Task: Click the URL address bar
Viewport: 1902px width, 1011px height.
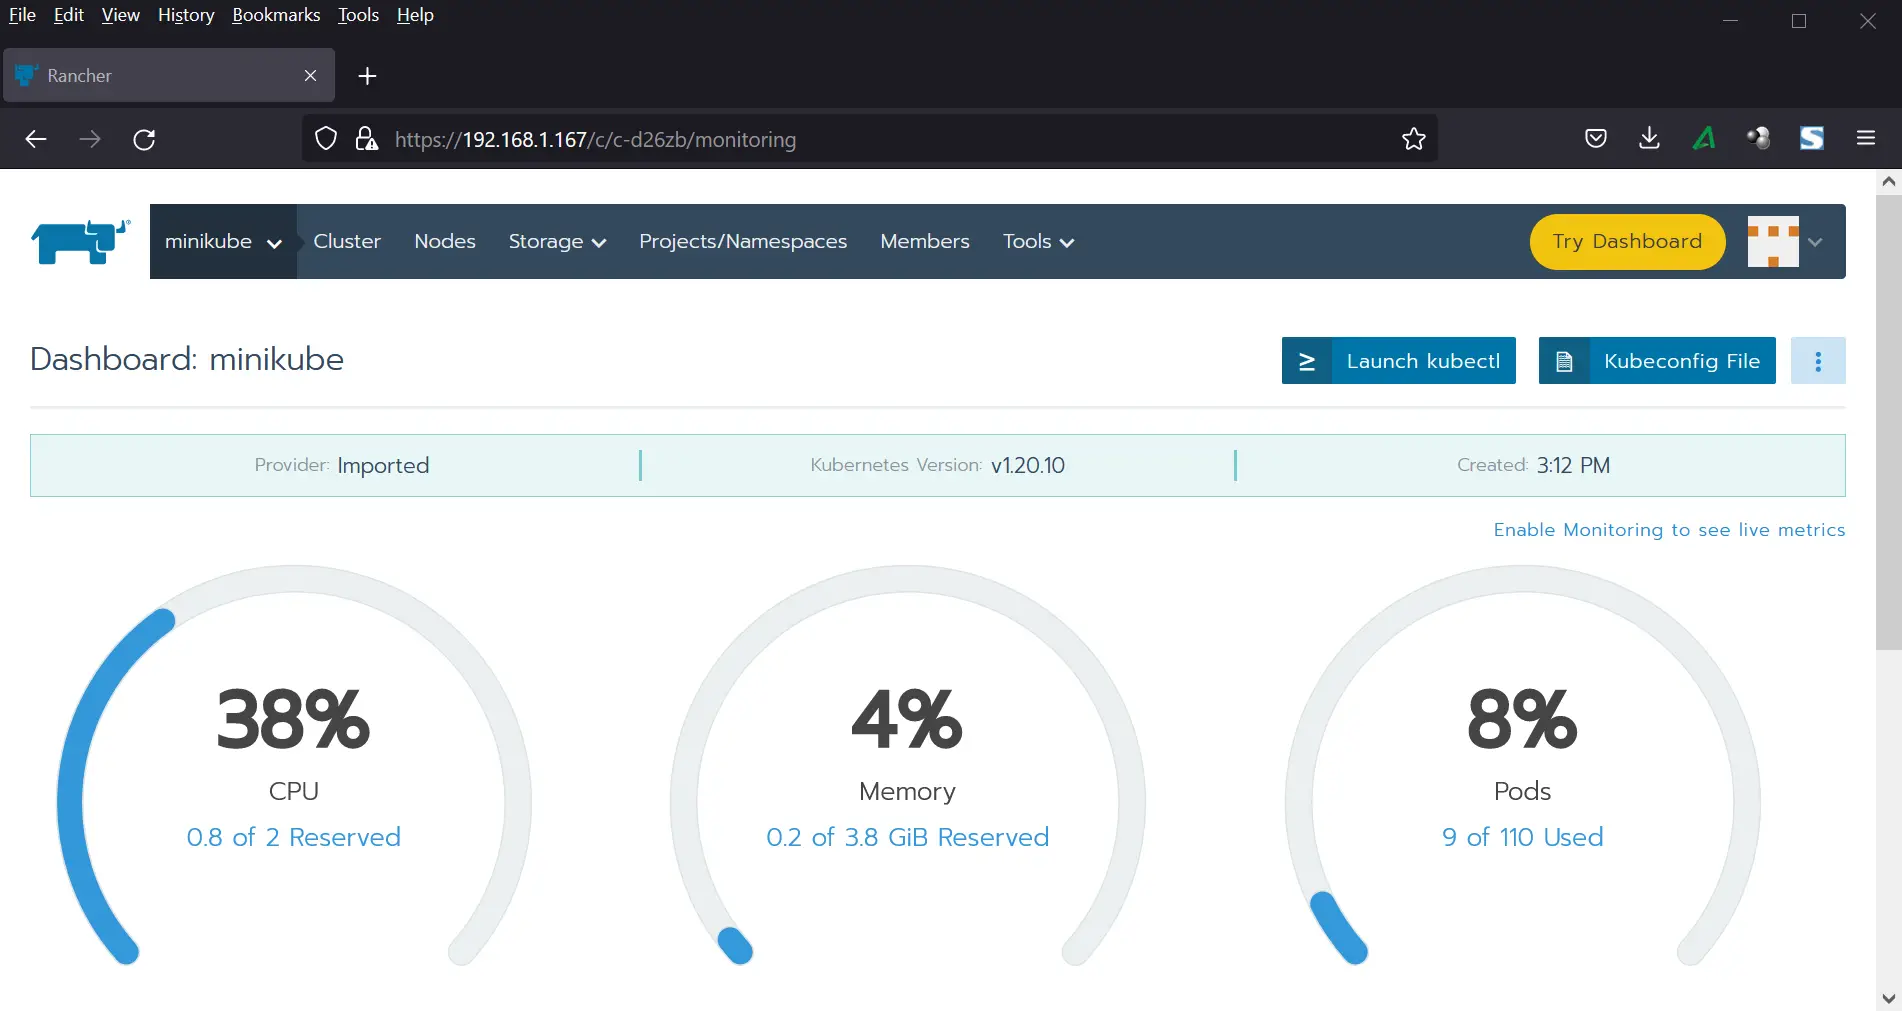Action: click(x=870, y=139)
